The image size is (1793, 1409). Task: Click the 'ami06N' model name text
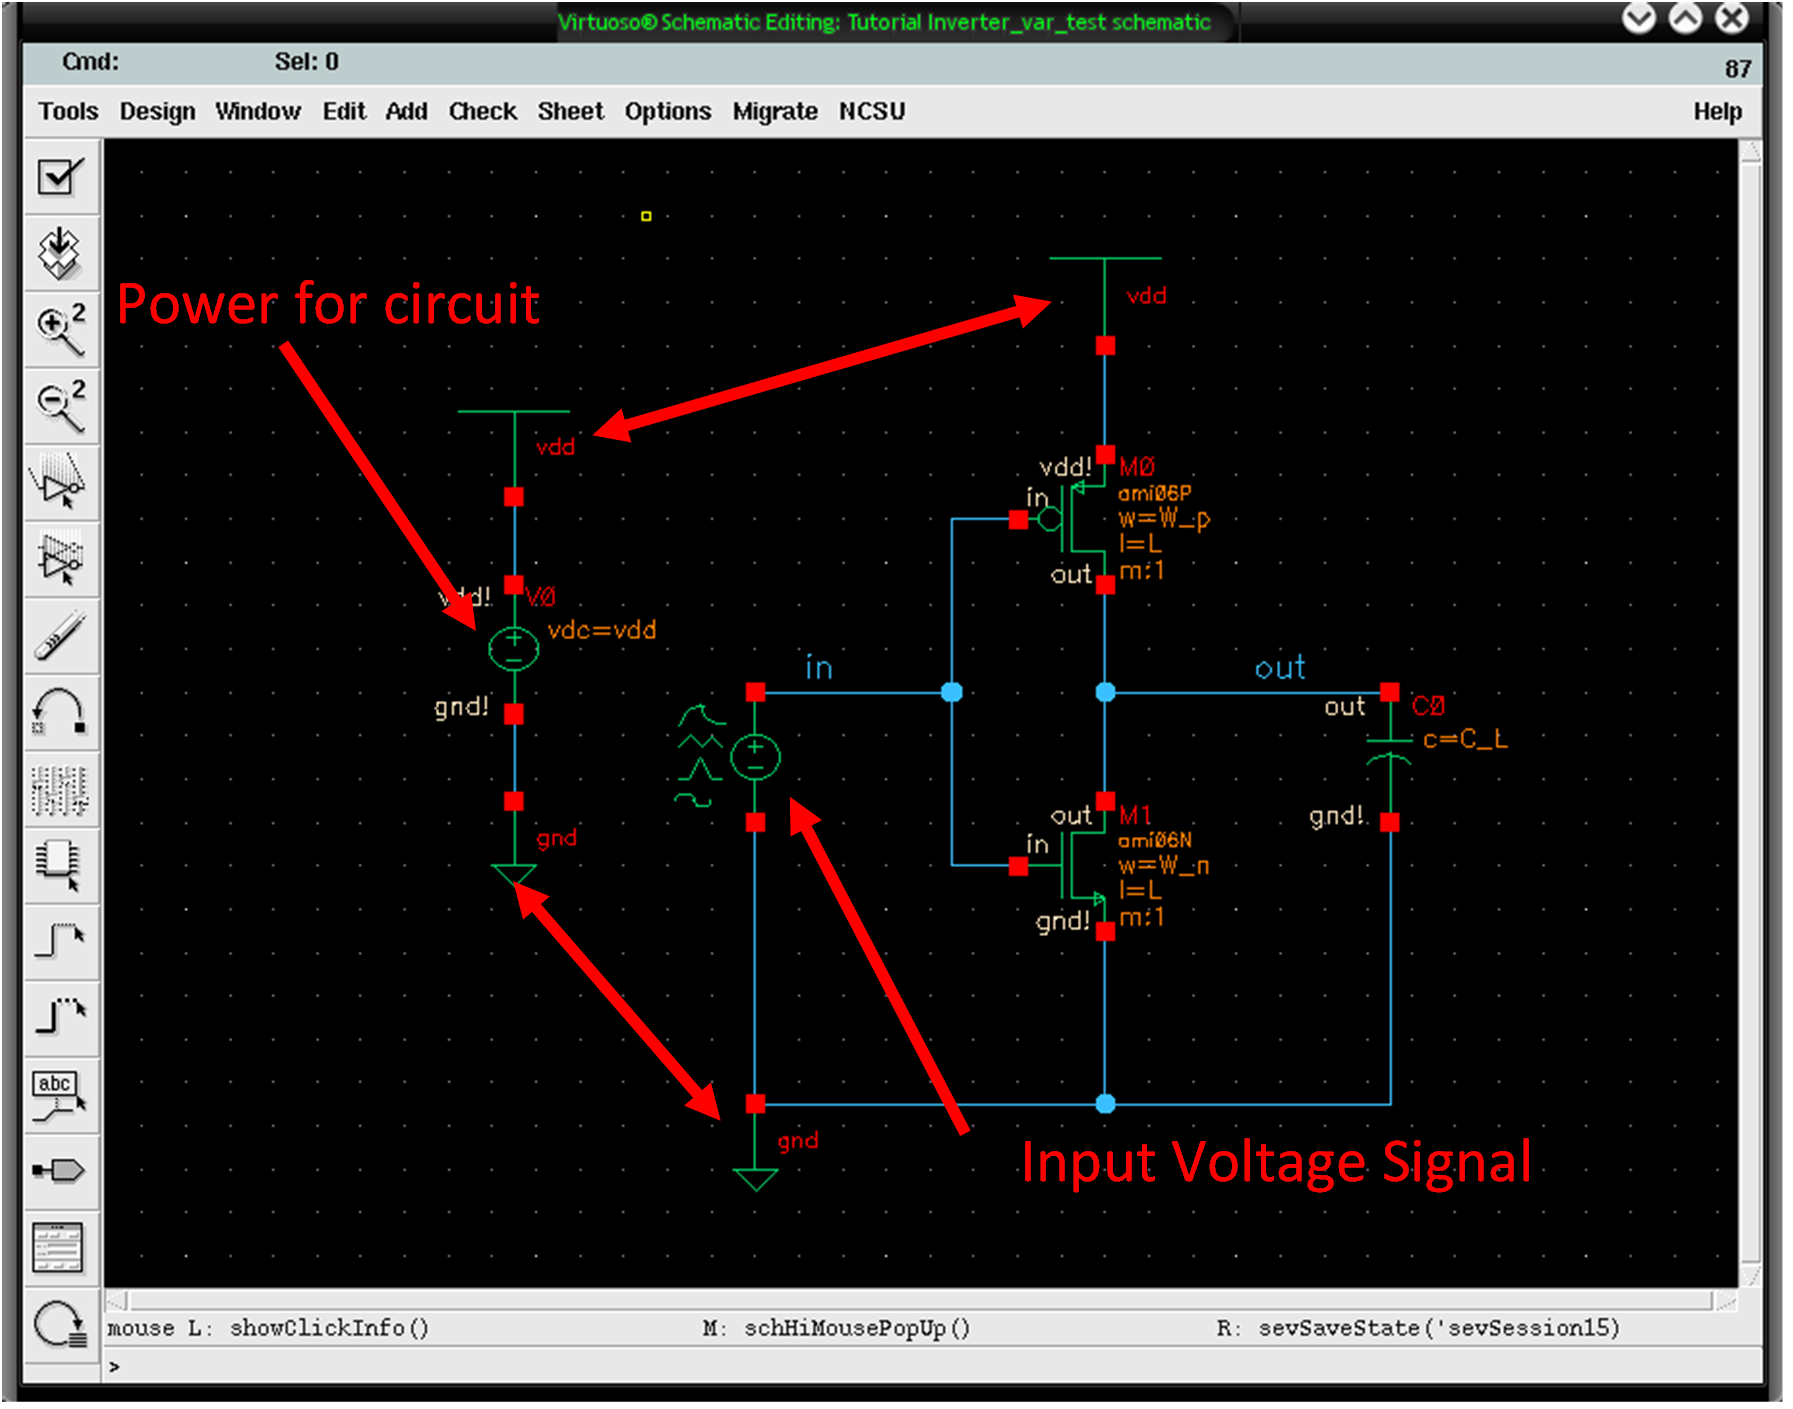[1154, 840]
